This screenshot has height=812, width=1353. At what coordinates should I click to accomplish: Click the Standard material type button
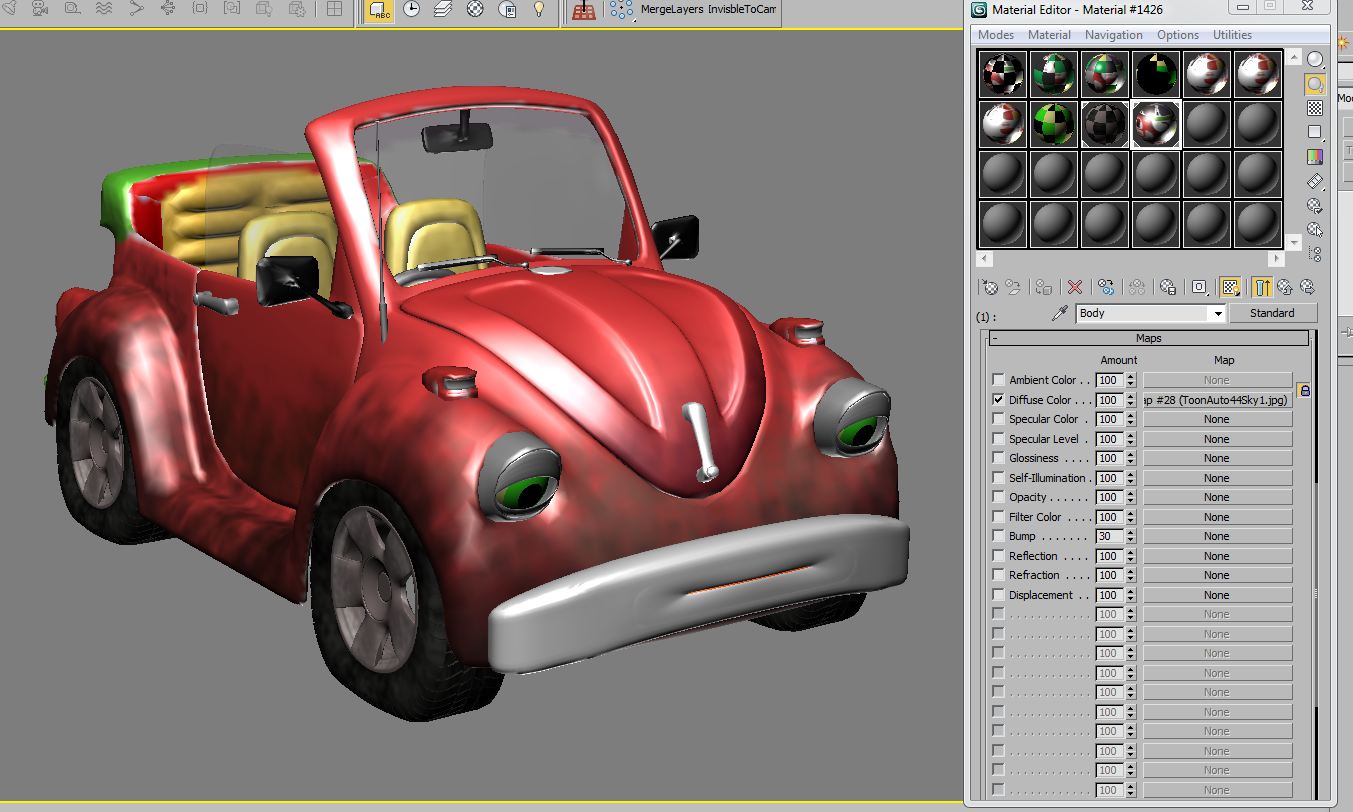point(1272,314)
